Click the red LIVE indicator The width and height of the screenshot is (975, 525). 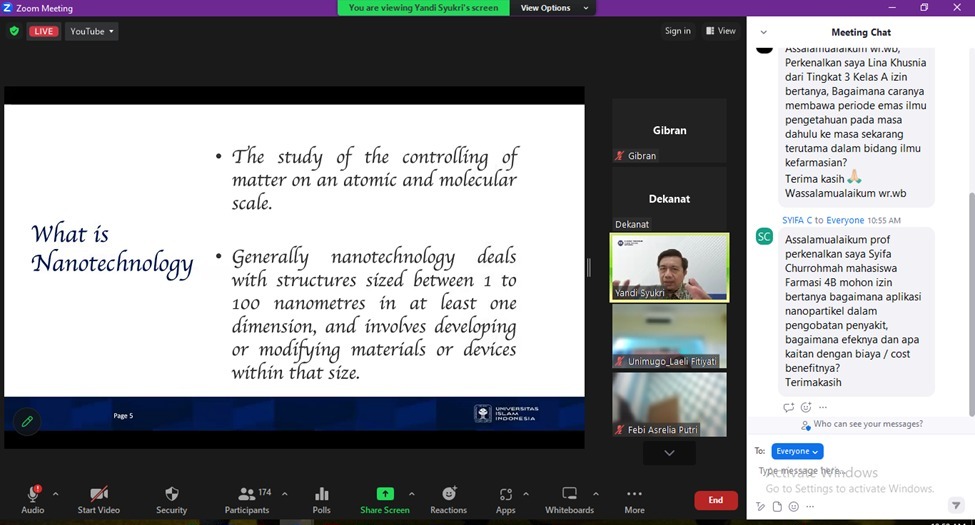pos(44,31)
